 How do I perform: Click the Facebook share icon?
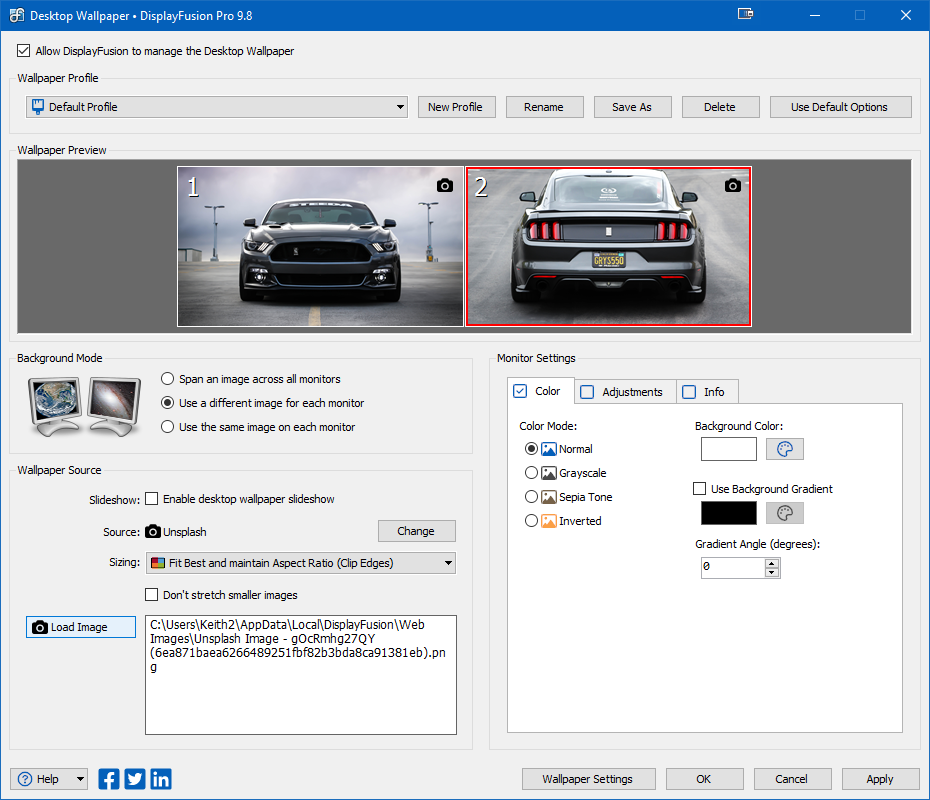[x=109, y=779]
